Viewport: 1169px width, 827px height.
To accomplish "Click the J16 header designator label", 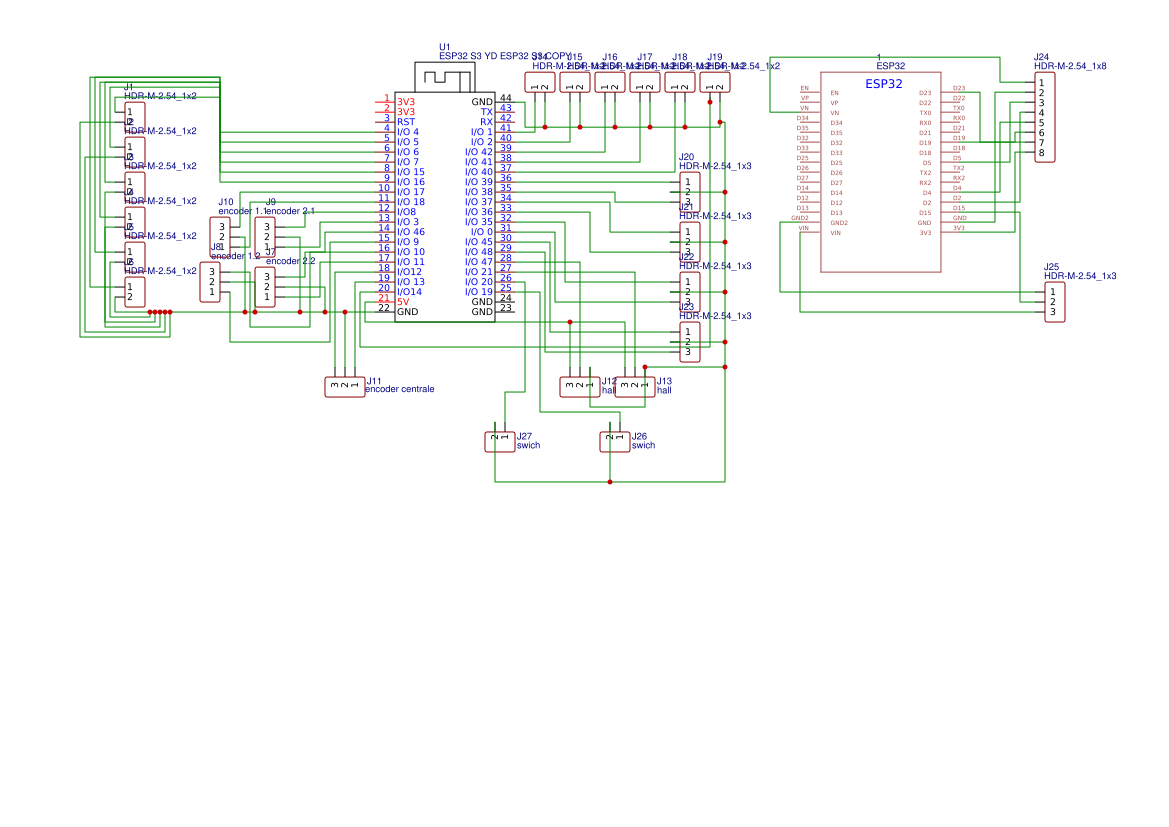I will click(x=610, y=57).
